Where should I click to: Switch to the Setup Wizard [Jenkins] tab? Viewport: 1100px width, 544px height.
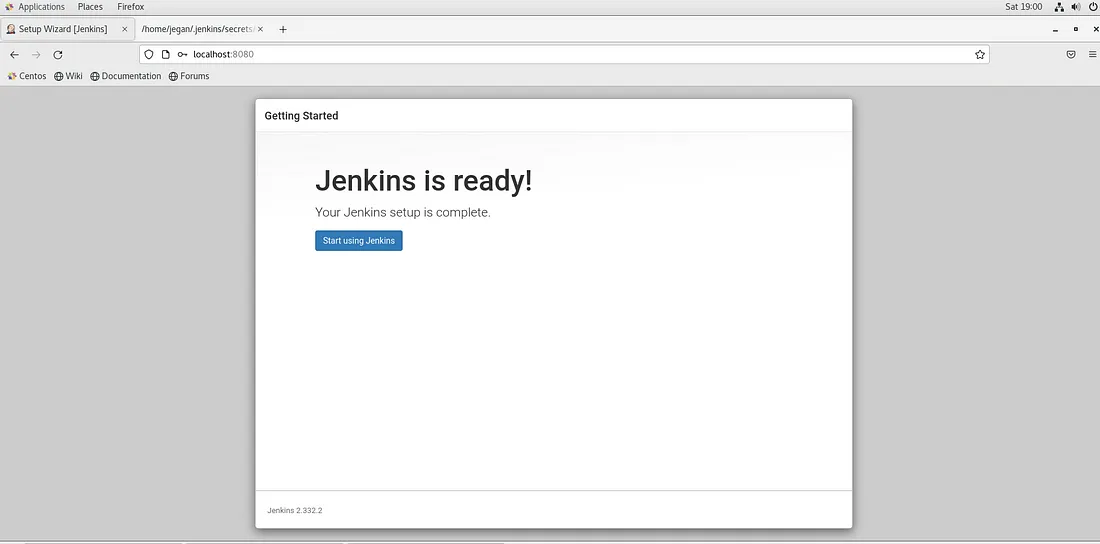(67, 29)
